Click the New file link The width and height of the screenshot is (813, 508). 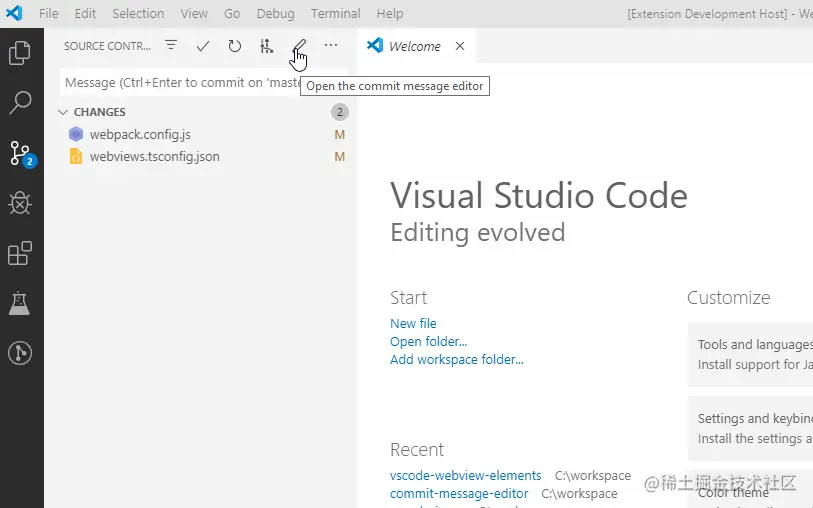coord(413,323)
